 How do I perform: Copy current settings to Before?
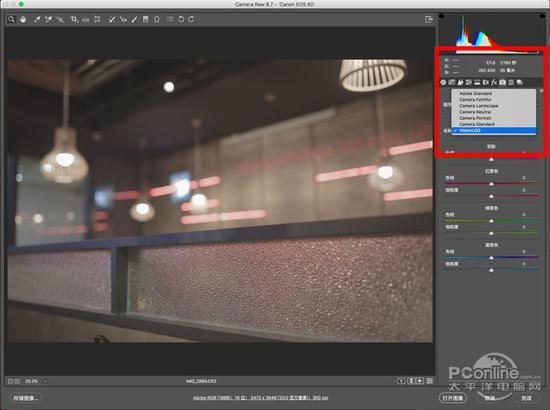420,381
